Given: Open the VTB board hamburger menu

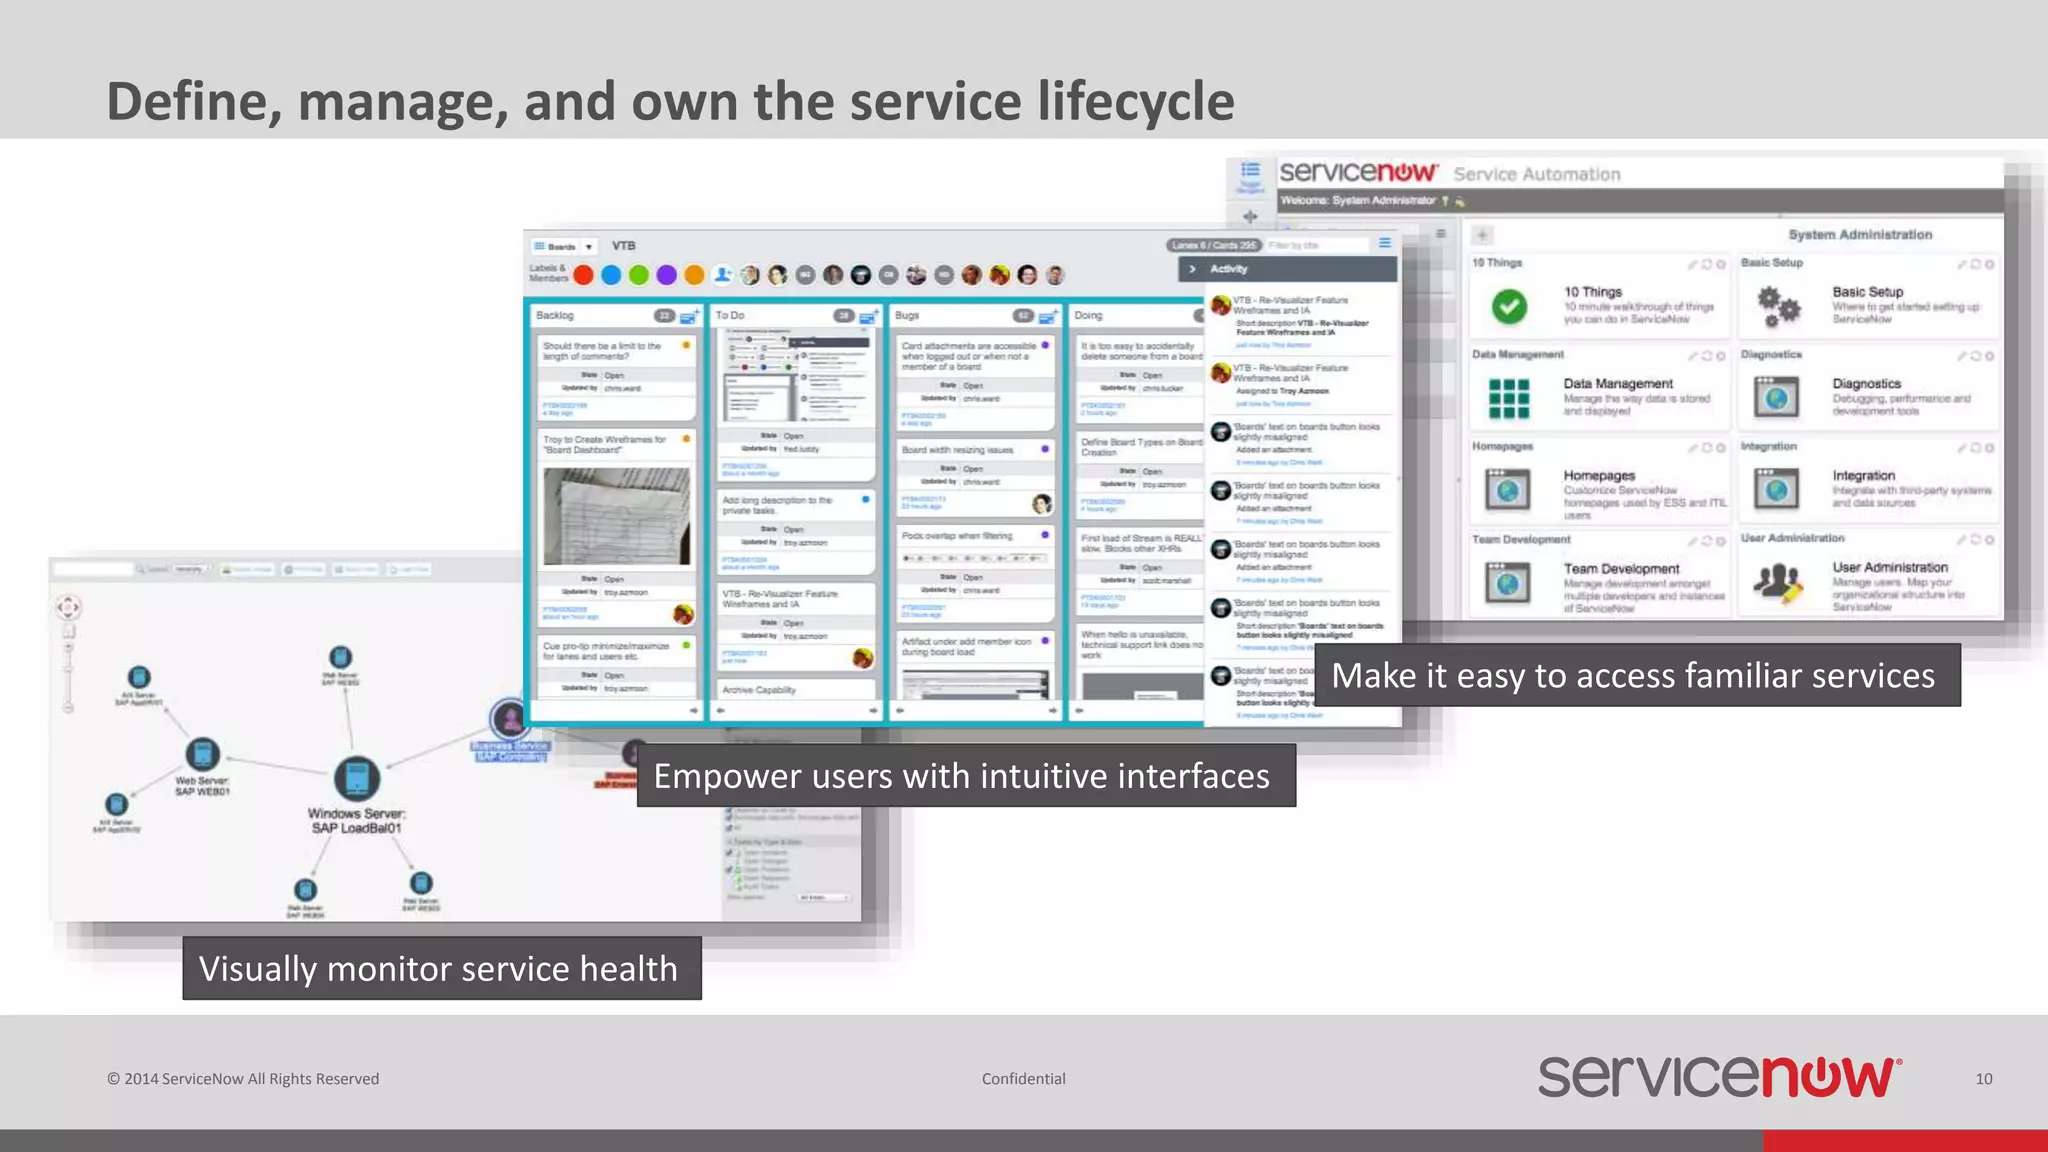Looking at the screenshot, I should tap(1385, 243).
